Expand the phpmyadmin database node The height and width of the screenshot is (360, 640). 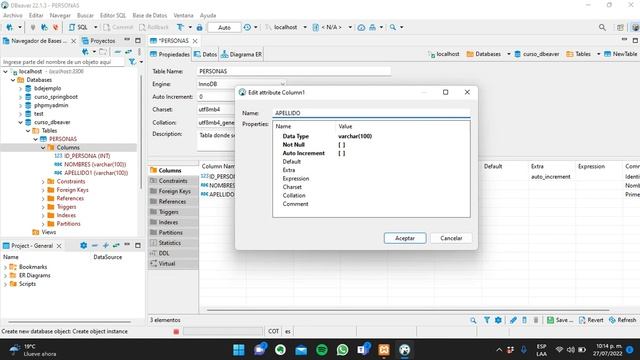pyautogui.click(x=20, y=106)
